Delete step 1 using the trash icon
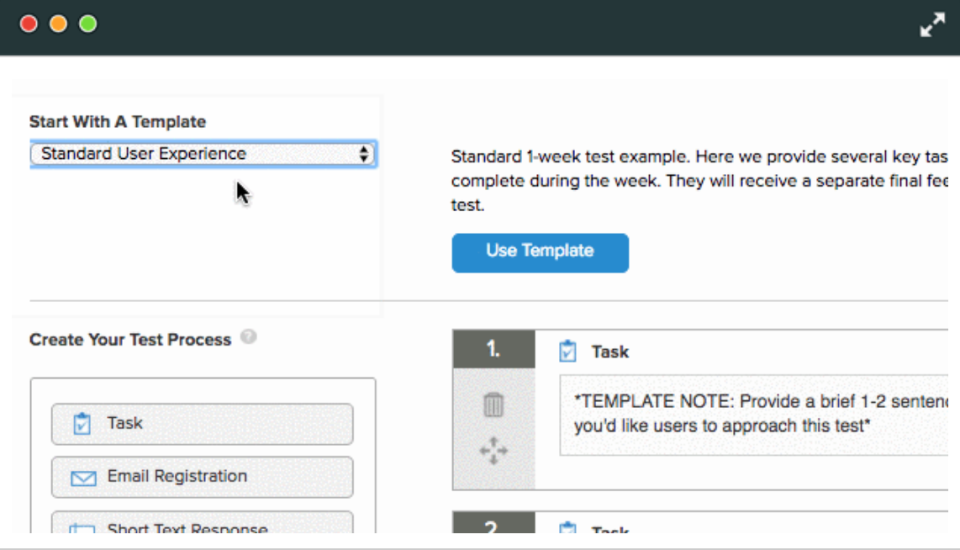Screen dimensions: 960x550 [x=494, y=405]
